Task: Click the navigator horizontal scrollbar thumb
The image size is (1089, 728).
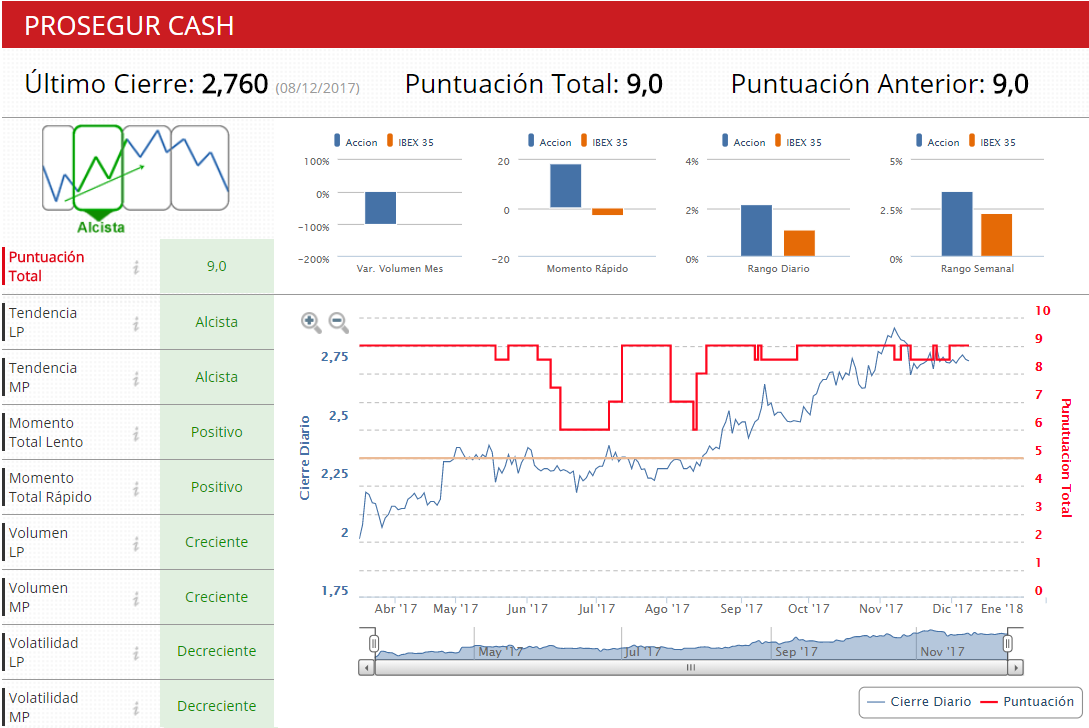Action: 691,668
